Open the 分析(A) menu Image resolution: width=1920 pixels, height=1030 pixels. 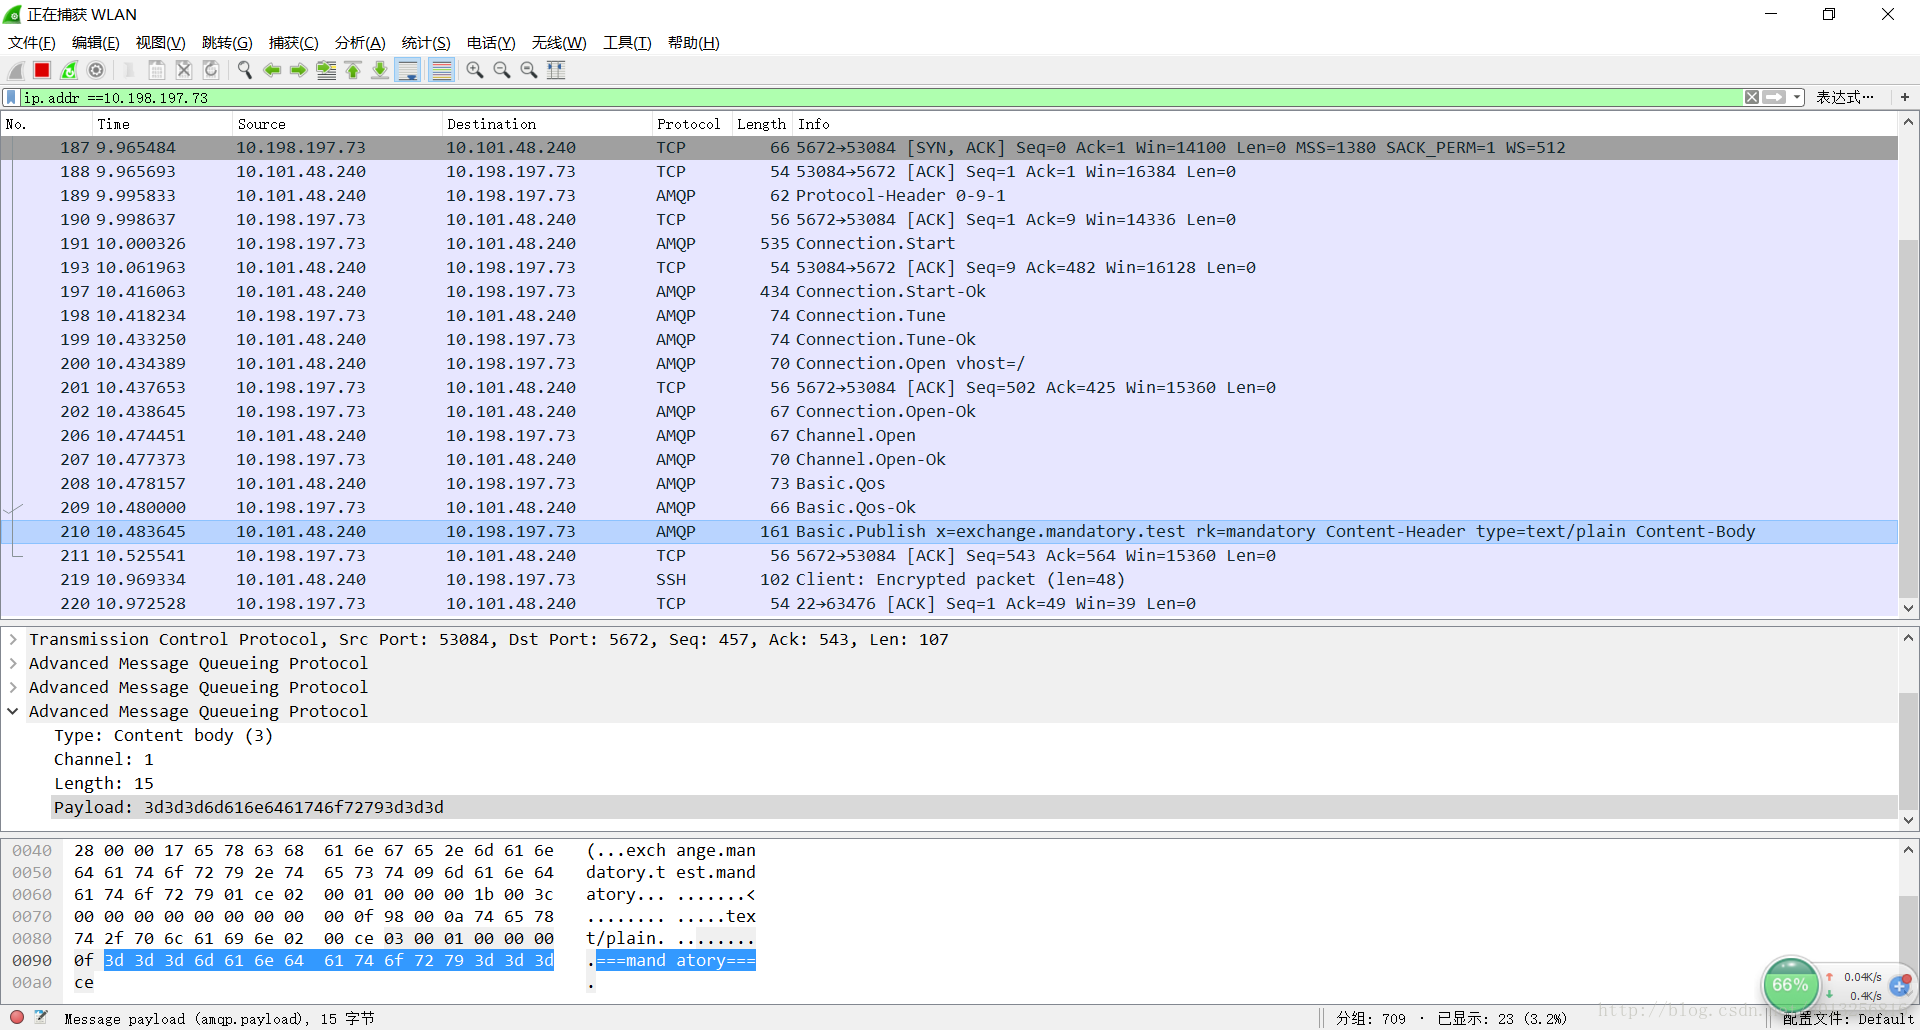[360, 43]
